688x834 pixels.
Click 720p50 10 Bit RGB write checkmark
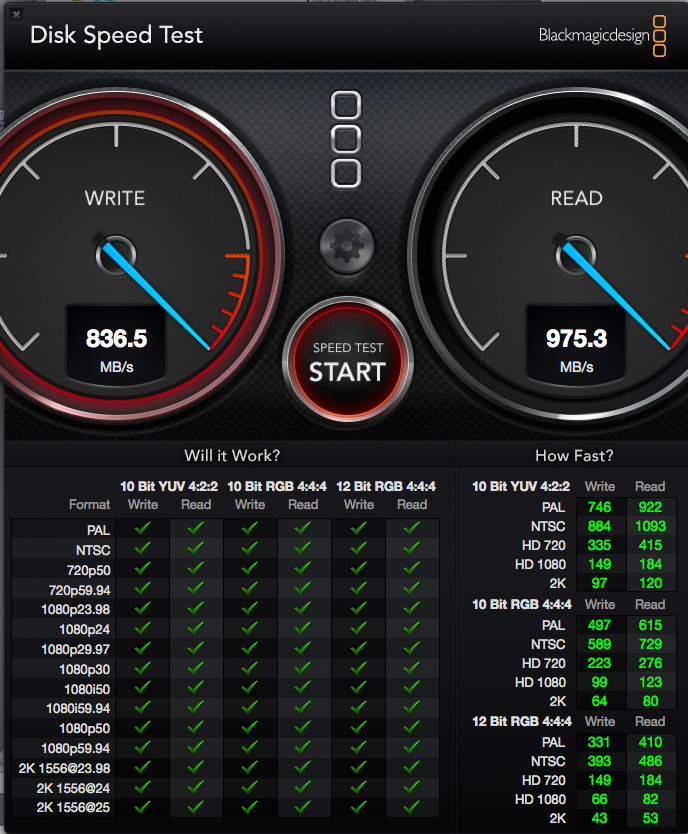[249, 568]
